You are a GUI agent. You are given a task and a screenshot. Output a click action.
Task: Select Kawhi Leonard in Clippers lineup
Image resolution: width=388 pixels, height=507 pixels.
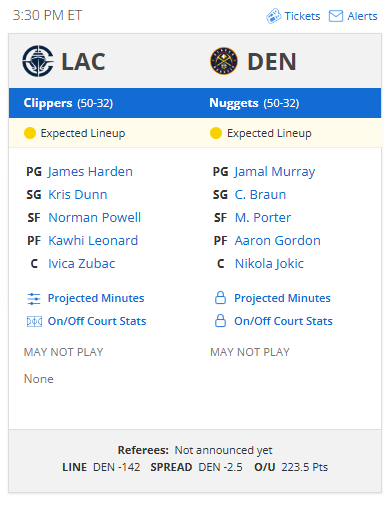click(93, 241)
